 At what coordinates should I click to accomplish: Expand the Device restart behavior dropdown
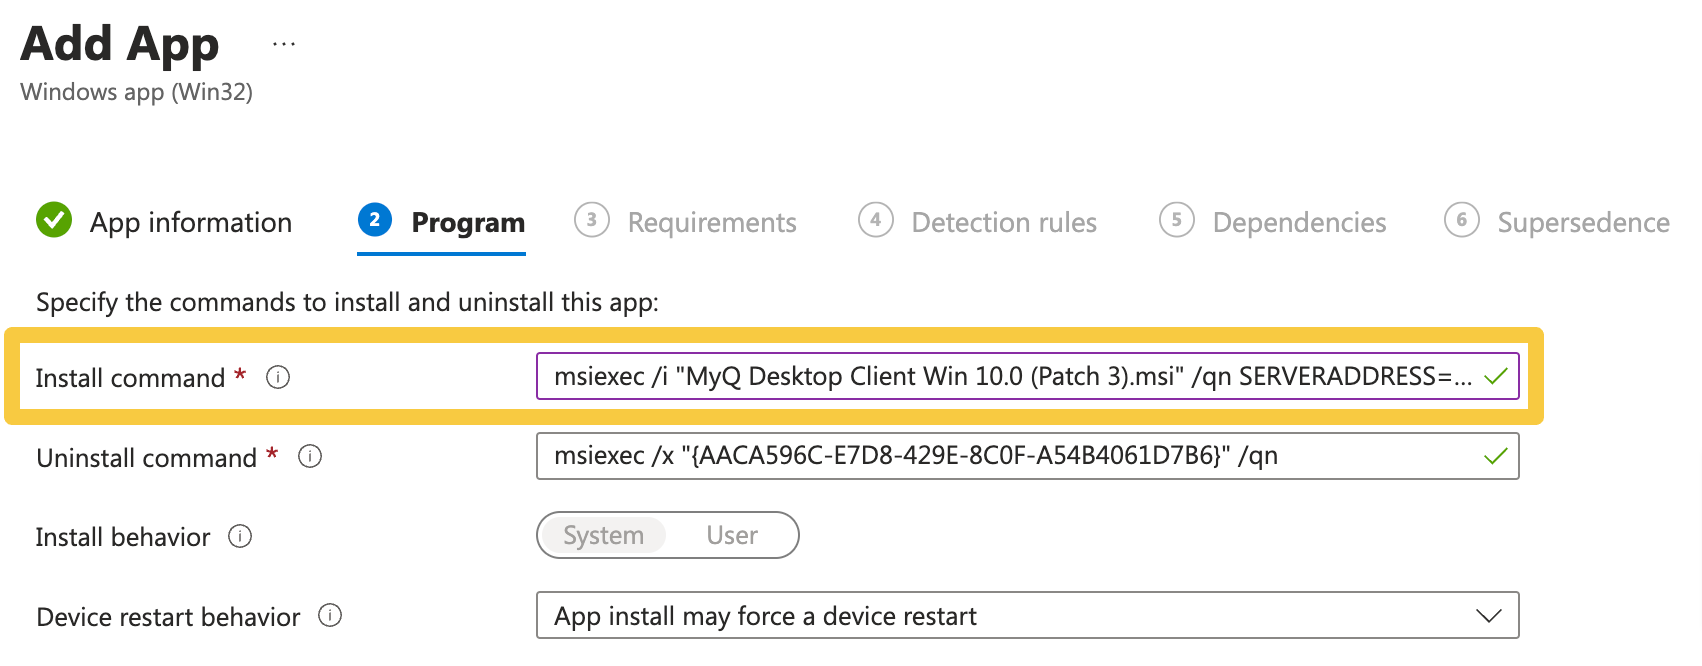point(1488,616)
